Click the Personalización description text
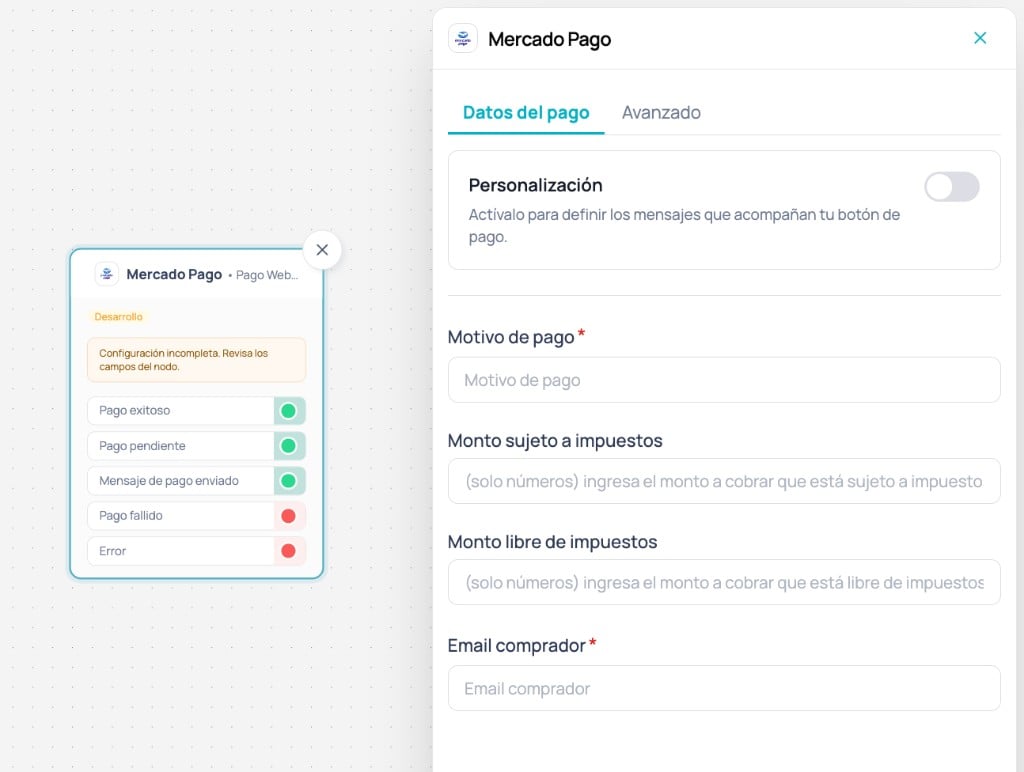The image size is (1024, 772). pyautogui.click(x=684, y=225)
